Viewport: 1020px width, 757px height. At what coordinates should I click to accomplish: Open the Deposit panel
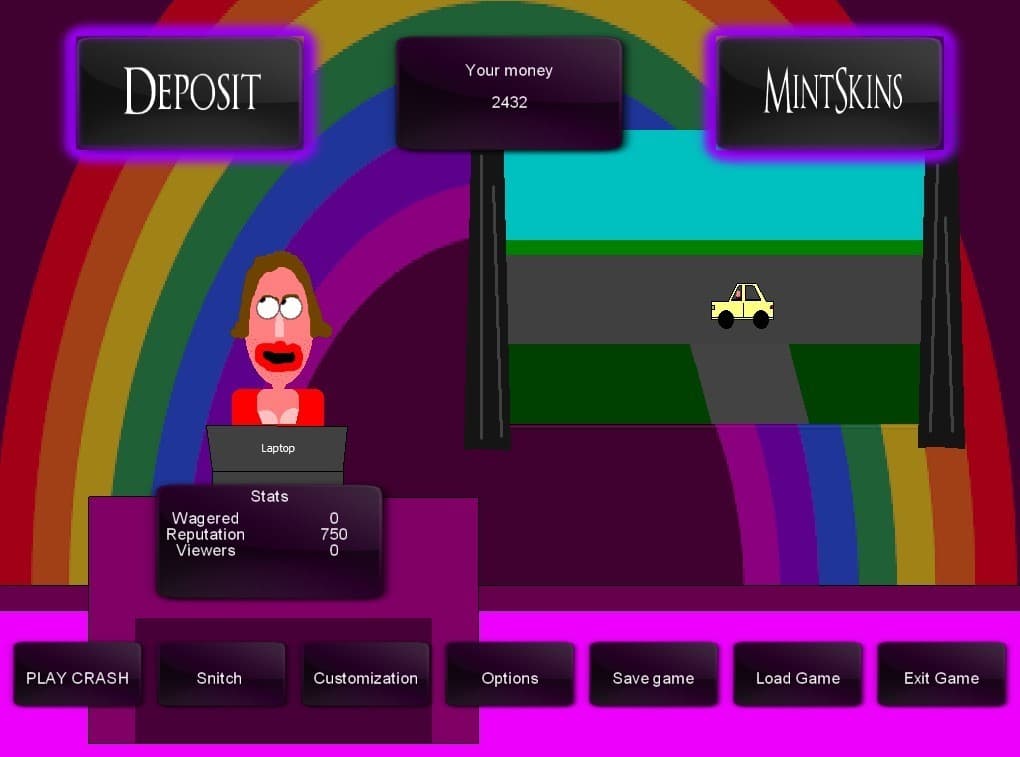189,92
